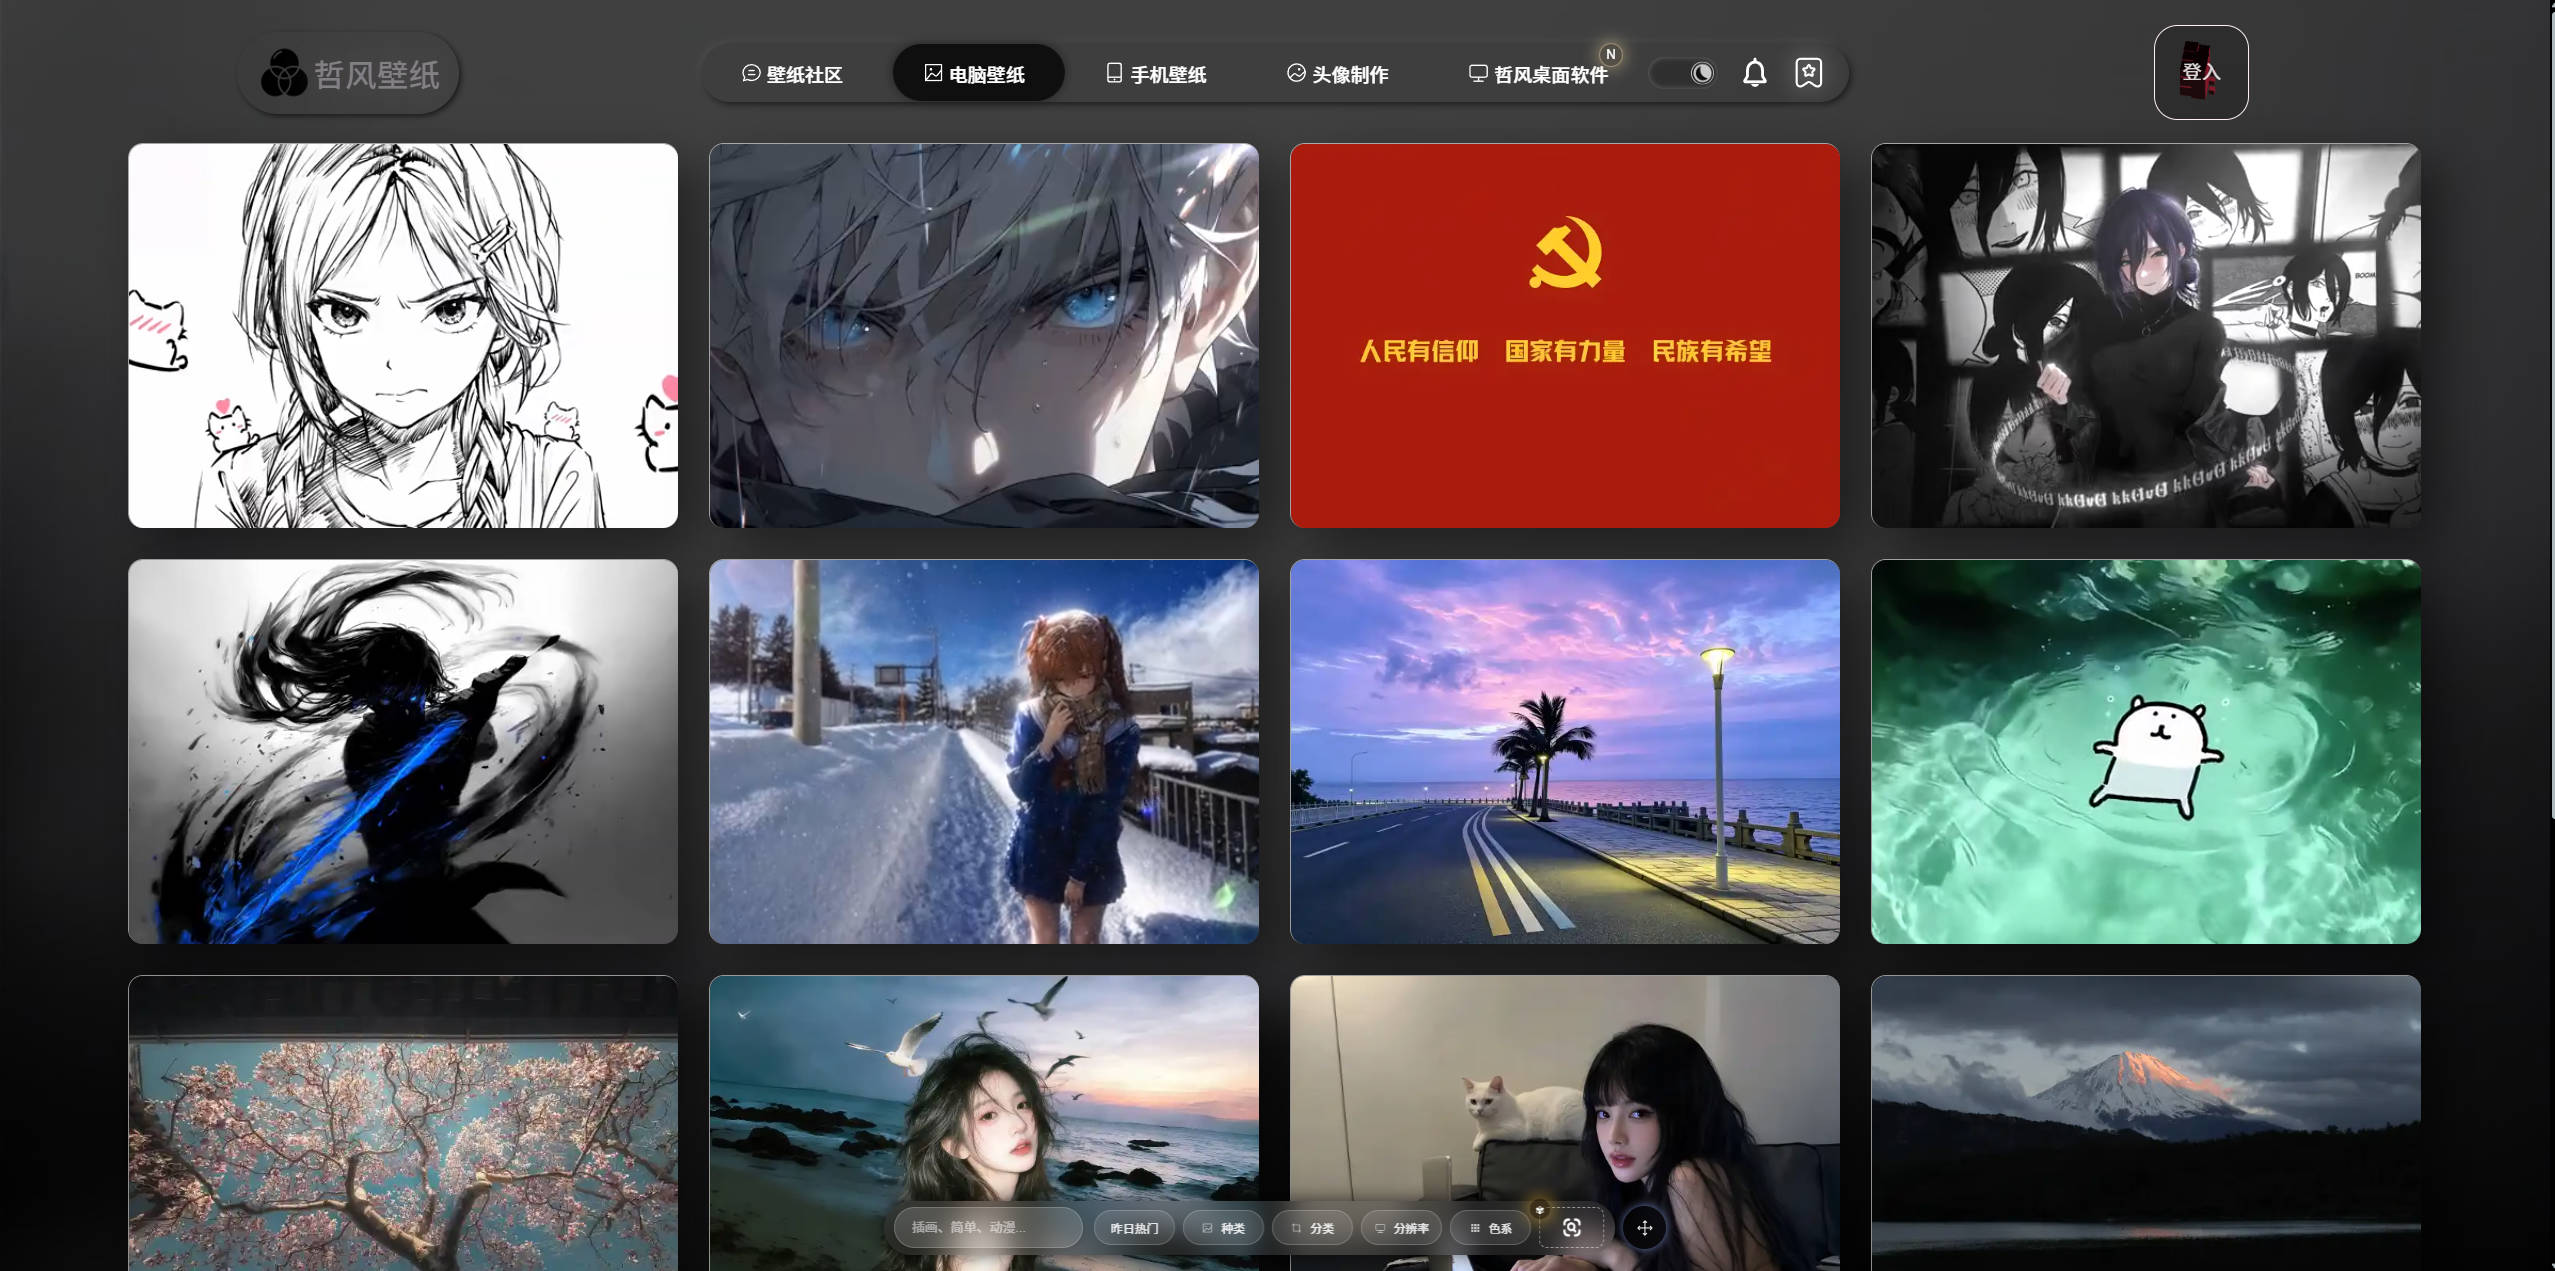Click the image search scan icon
The width and height of the screenshot is (2555, 1271).
click(1571, 1228)
